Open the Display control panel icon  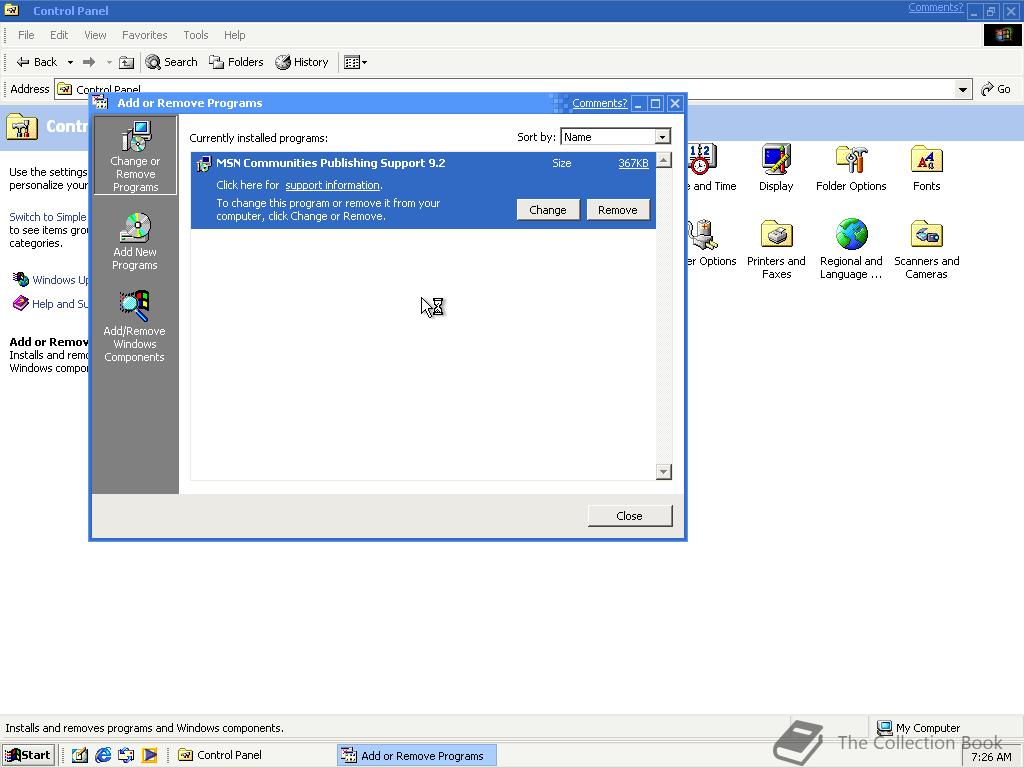(776, 165)
